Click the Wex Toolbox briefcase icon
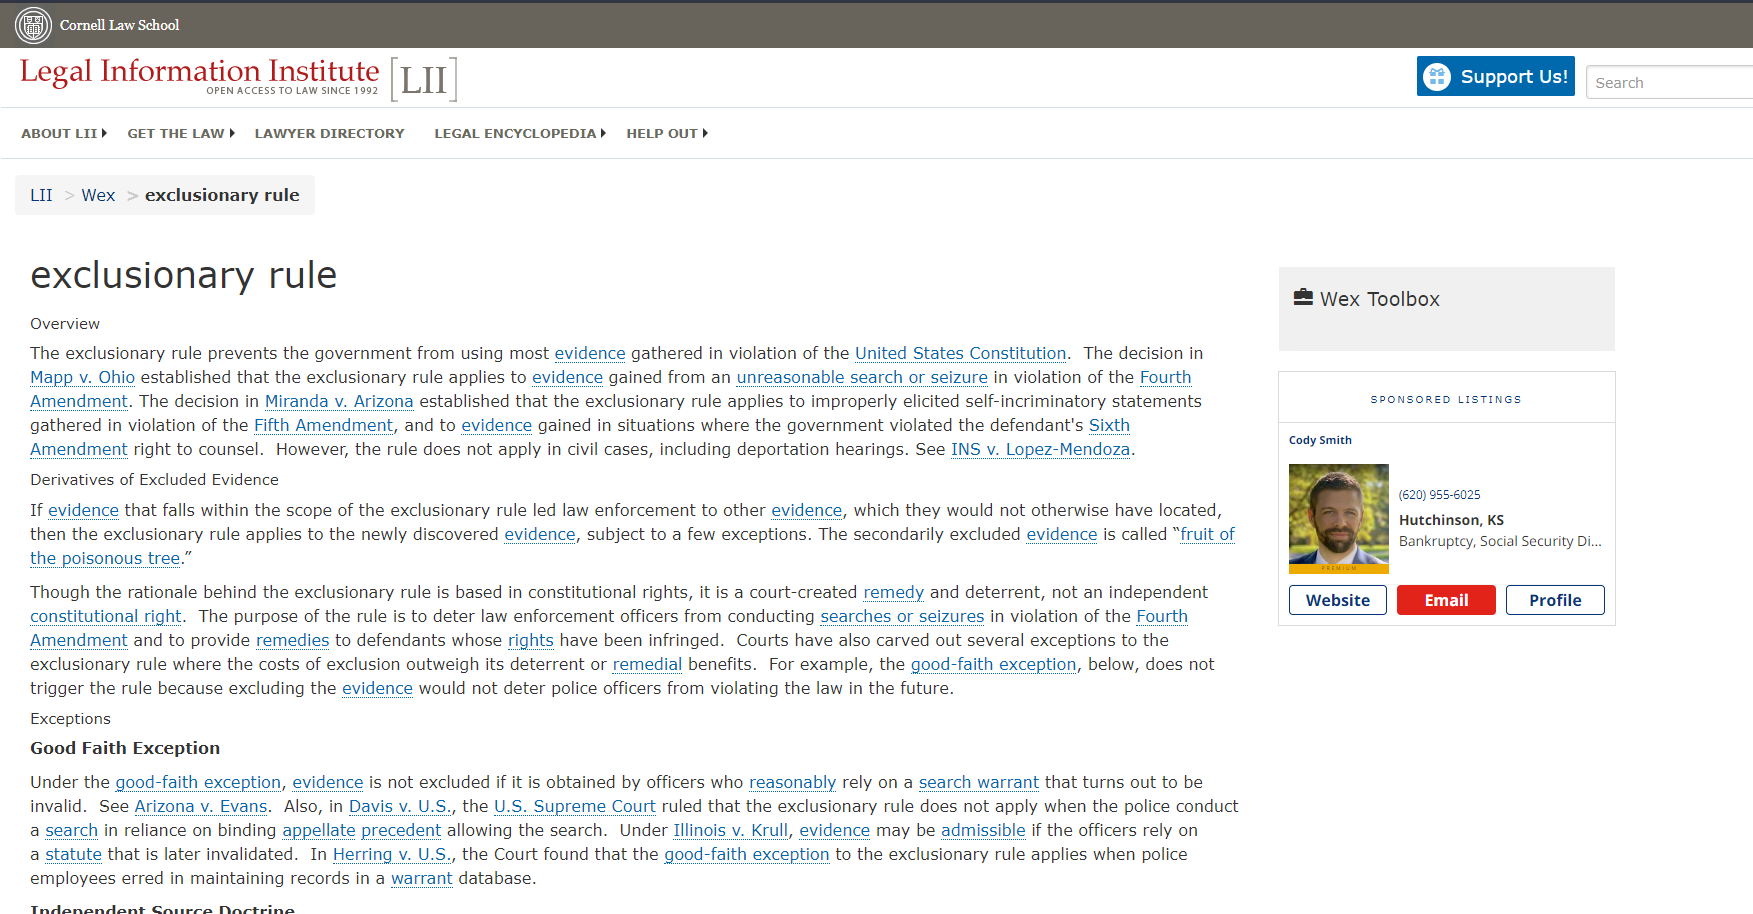Image resolution: width=1753 pixels, height=914 pixels. coord(1303,297)
